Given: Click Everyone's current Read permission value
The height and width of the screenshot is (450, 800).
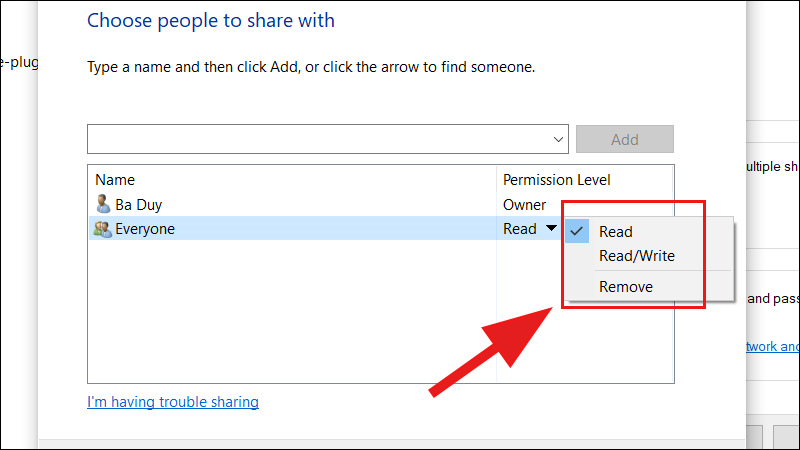Looking at the screenshot, I should click(x=520, y=229).
